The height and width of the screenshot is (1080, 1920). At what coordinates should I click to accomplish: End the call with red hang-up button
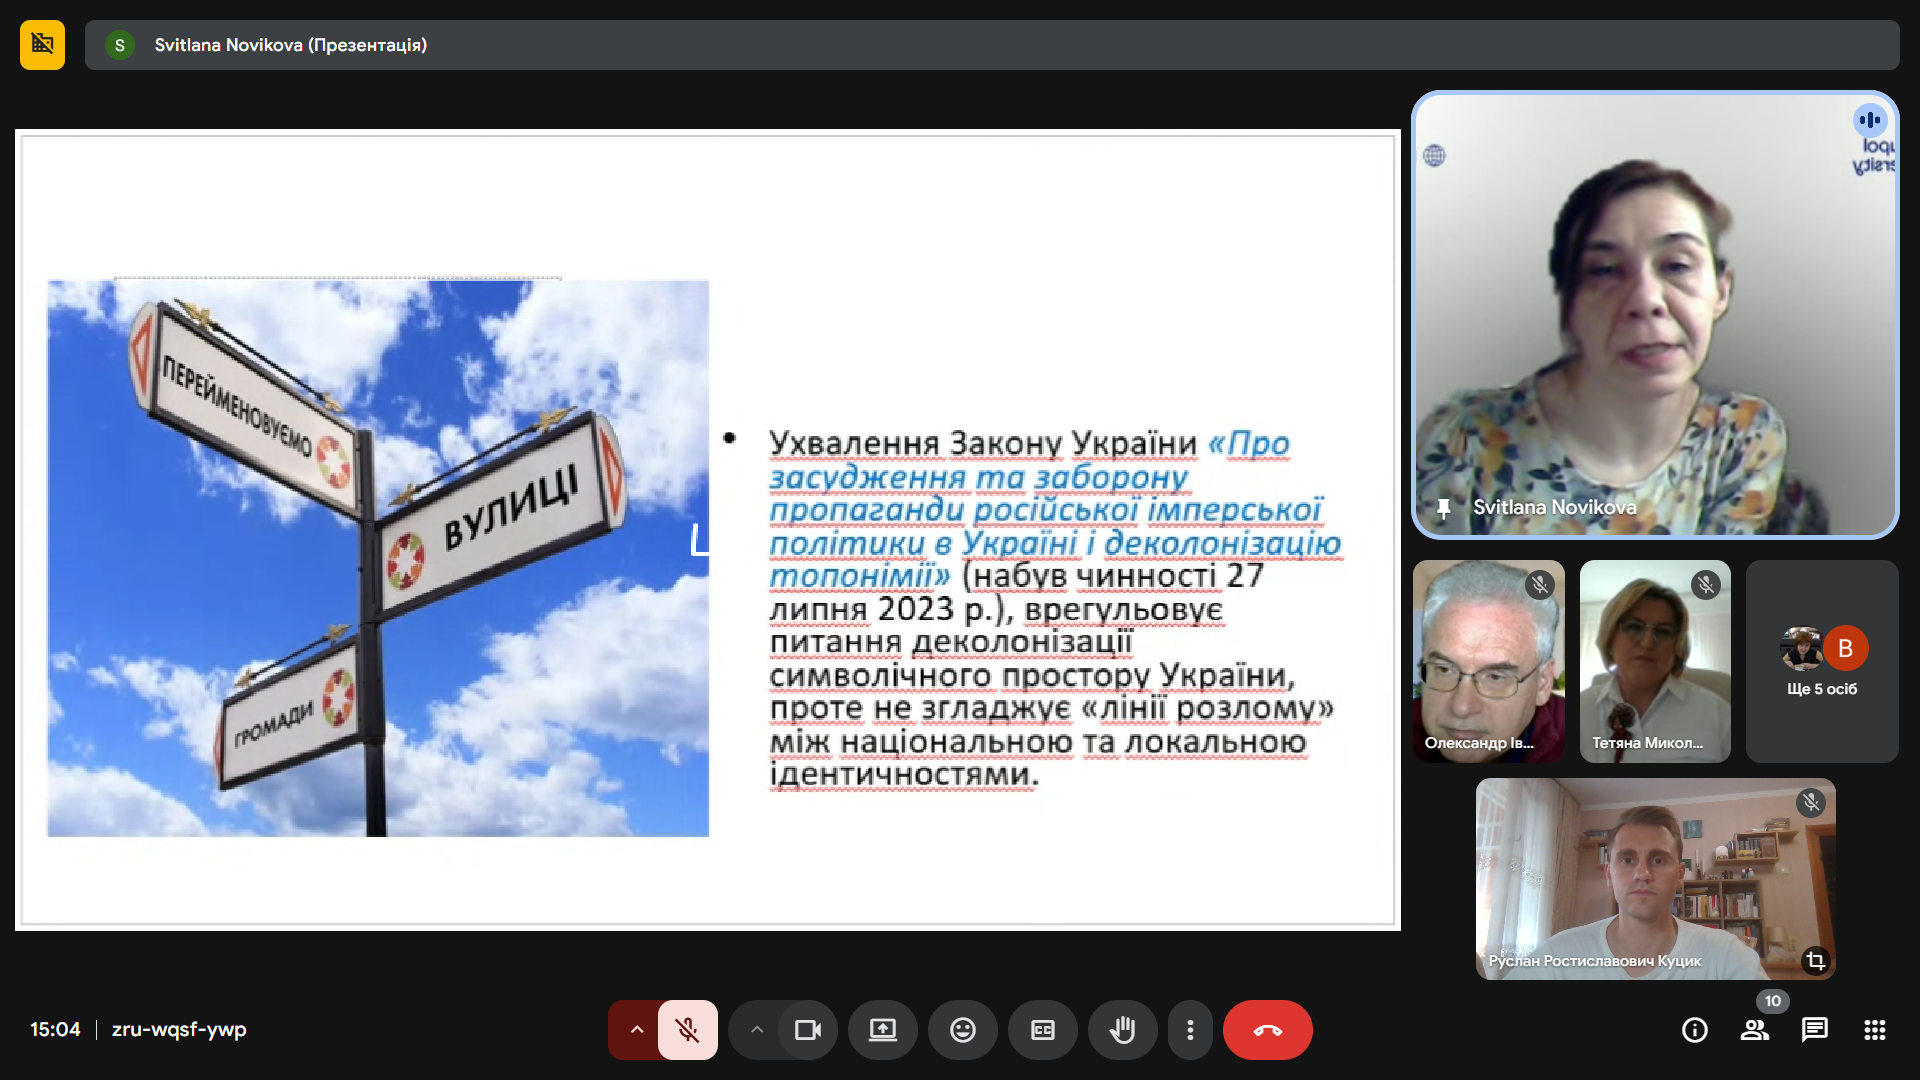pos(1267,1029)
